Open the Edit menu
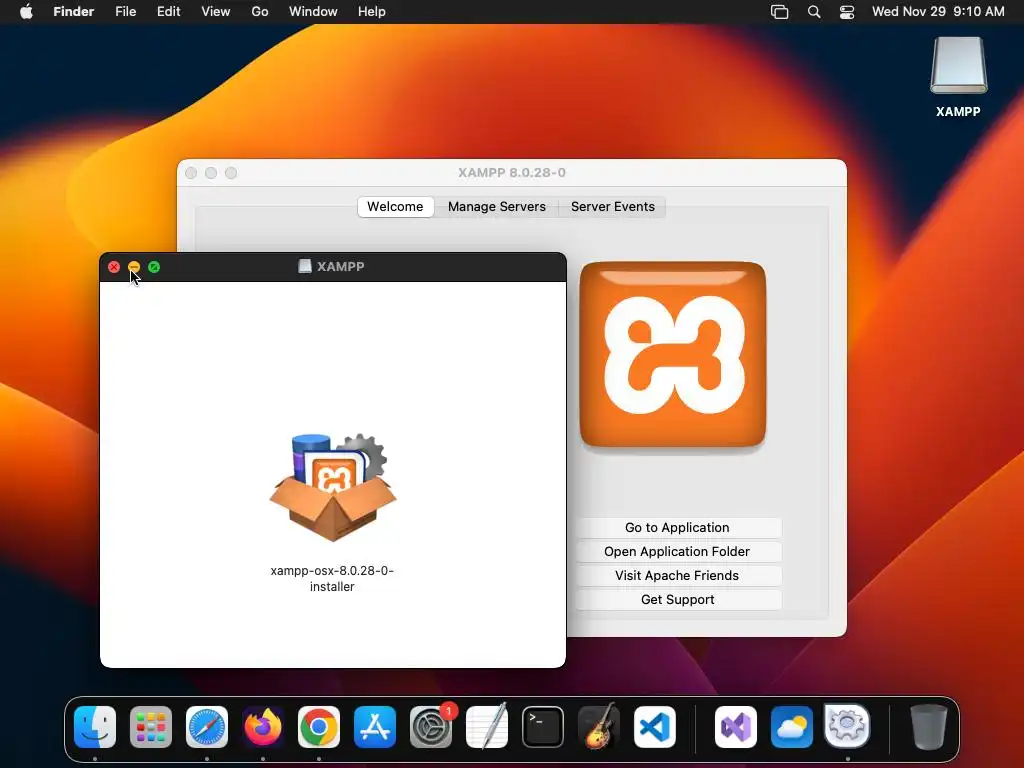This screenshot has width=1024, height=768. [168, 12]
